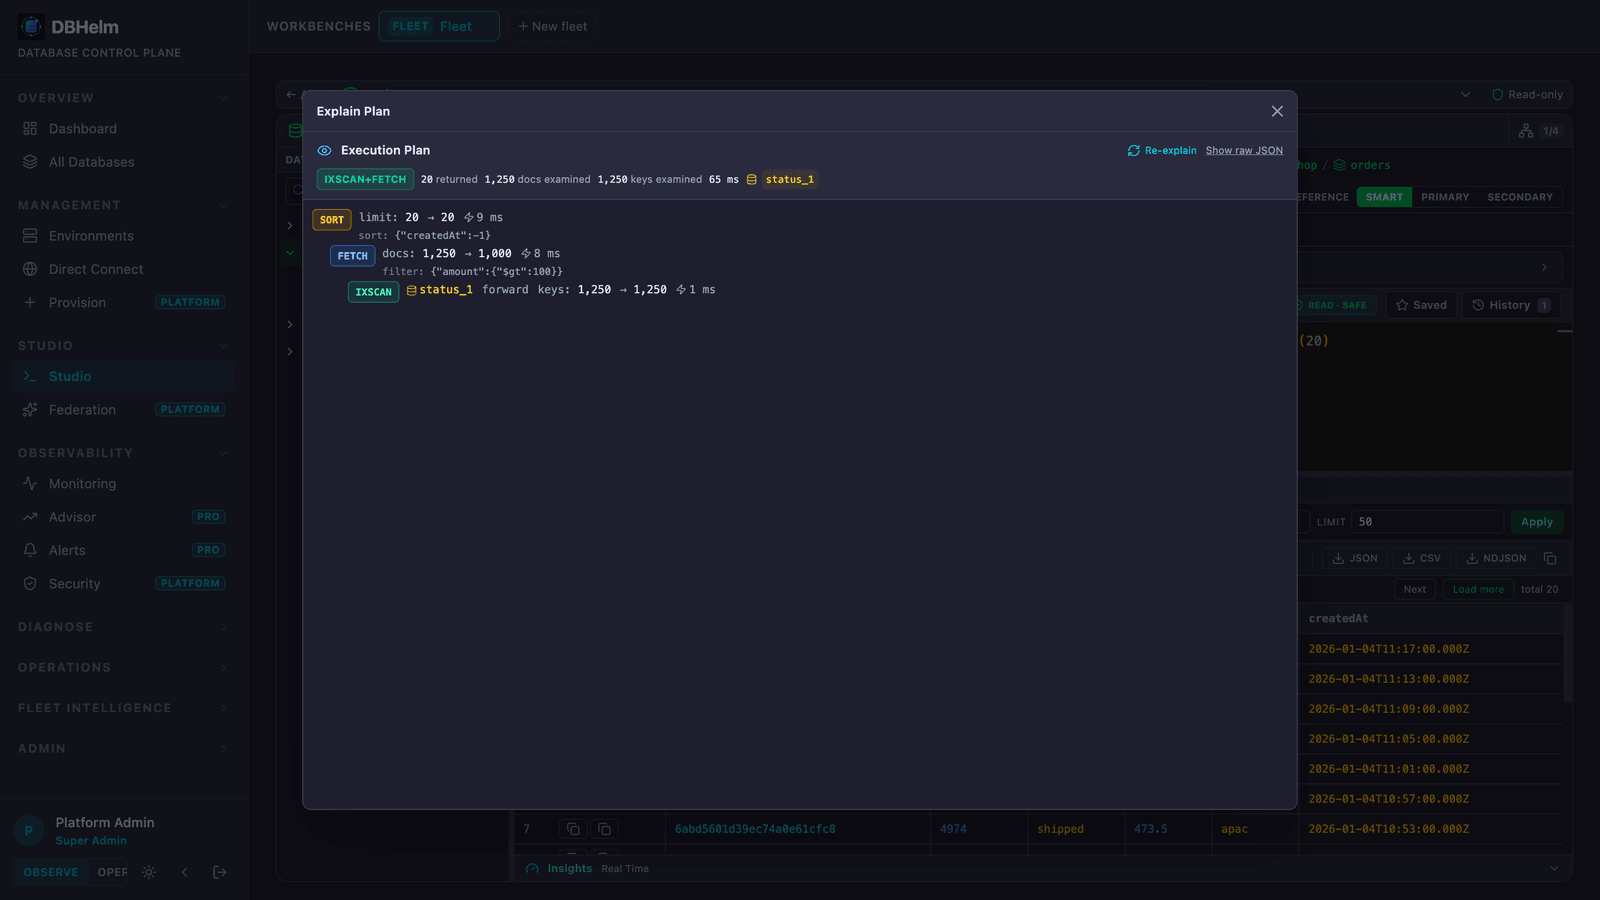The image size is (1600, 900).
Task: Open Environments in sidebar
Action: tap(124, 236)
